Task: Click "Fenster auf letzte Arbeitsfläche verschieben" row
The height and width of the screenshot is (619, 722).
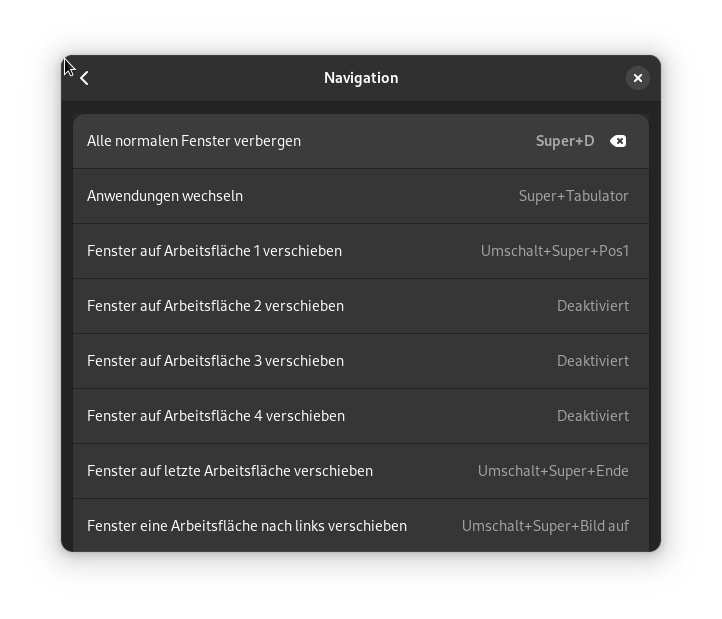Action: click(x=230, y=471)
